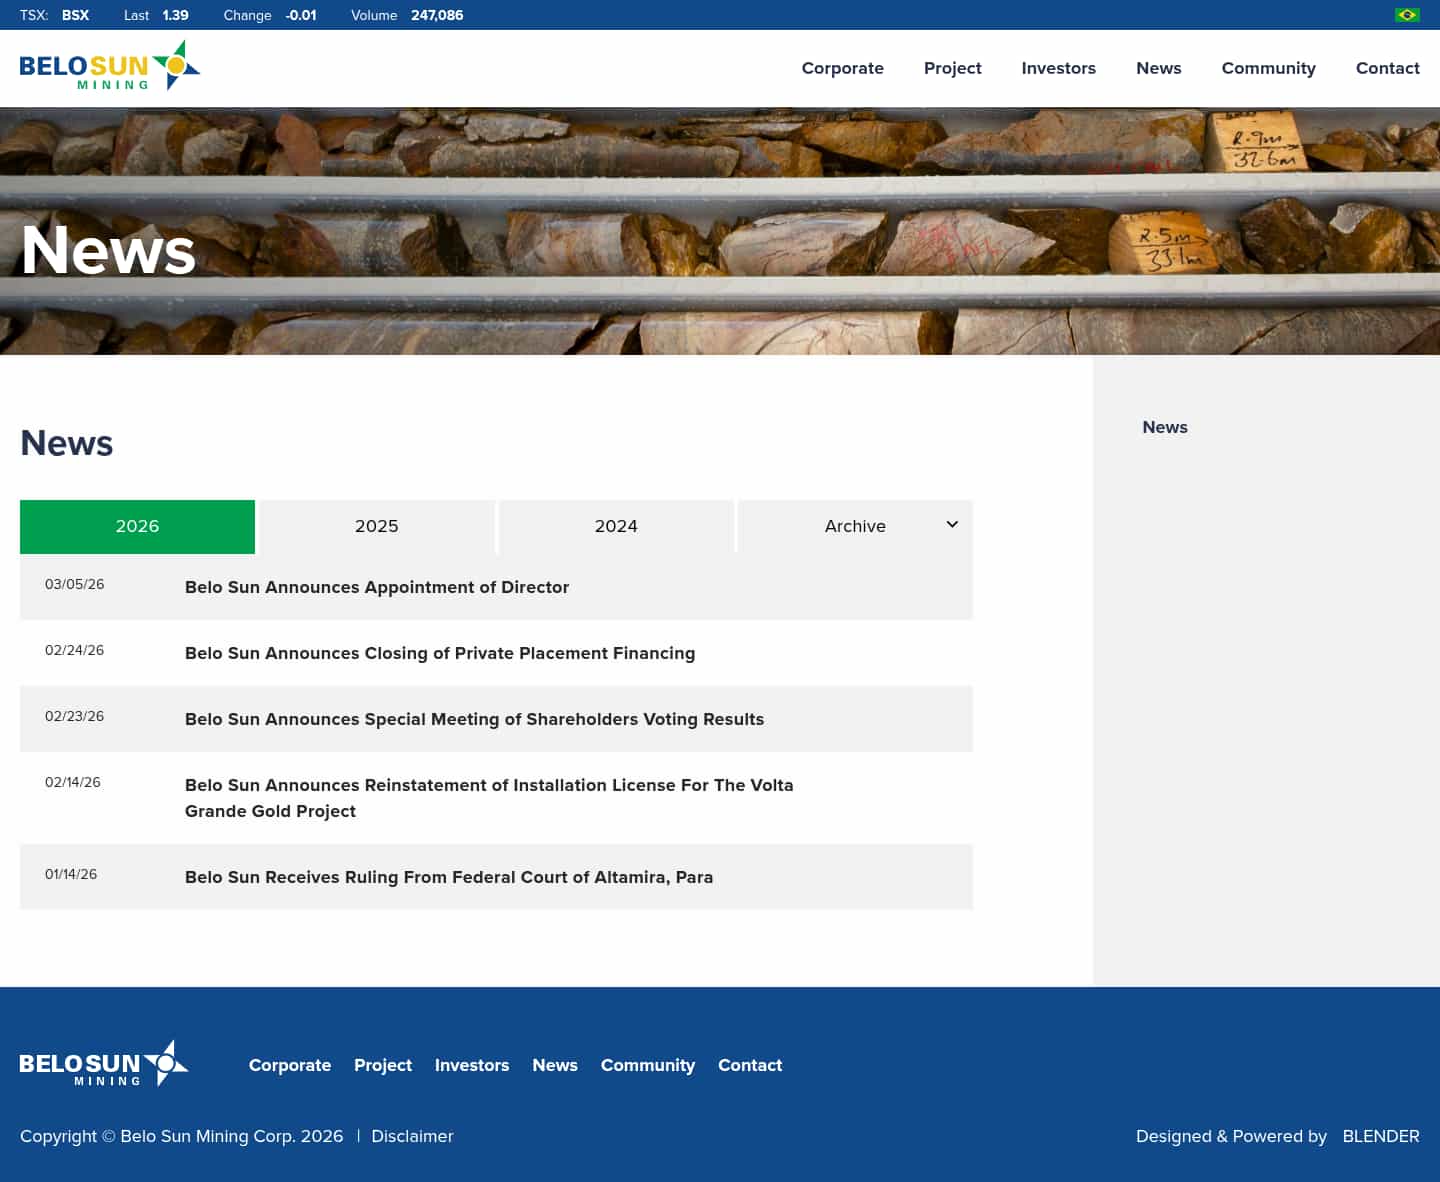Open the News menu in the top navigation
The width and height of the screenshot is (1440, 1182).
[1158, 68]
